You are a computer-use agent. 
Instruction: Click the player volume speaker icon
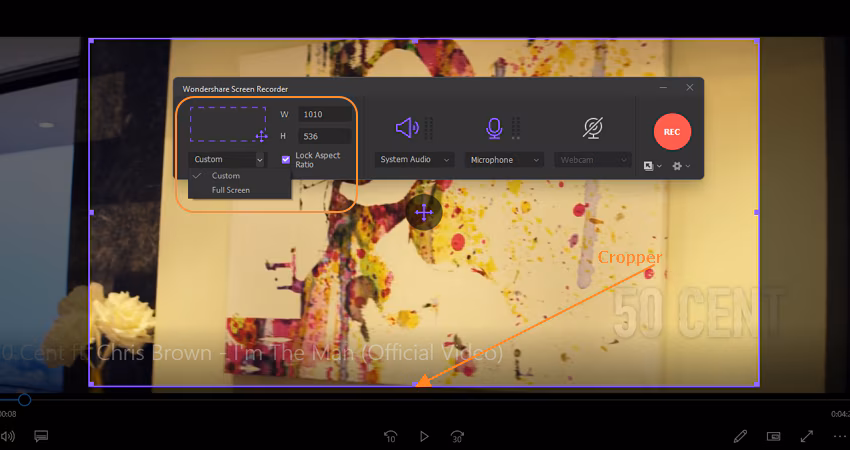click(x=8, y=436)
